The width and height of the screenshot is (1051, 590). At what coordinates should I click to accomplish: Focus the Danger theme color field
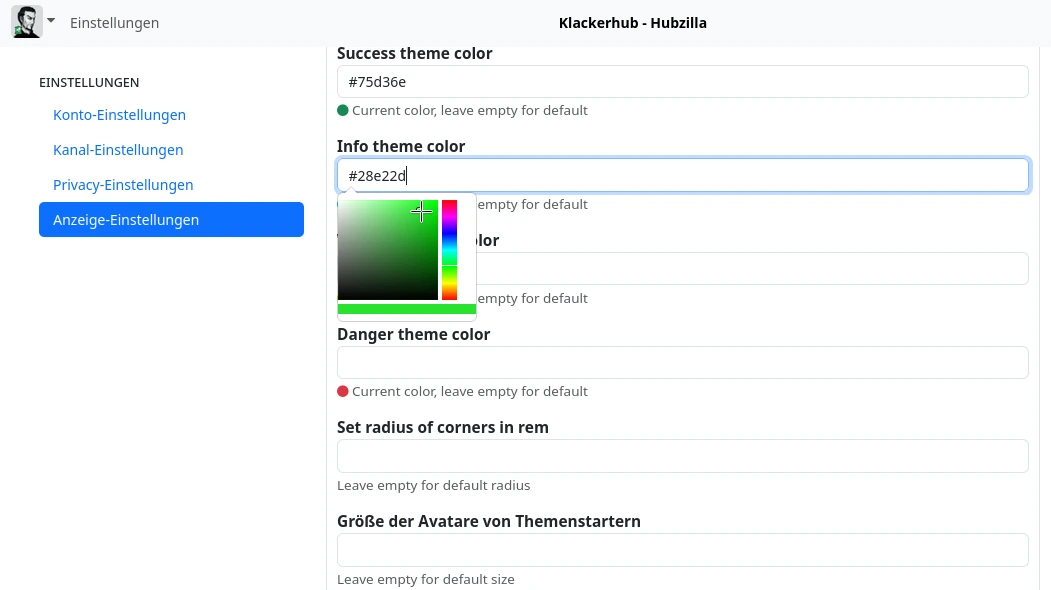click(682, 362)
